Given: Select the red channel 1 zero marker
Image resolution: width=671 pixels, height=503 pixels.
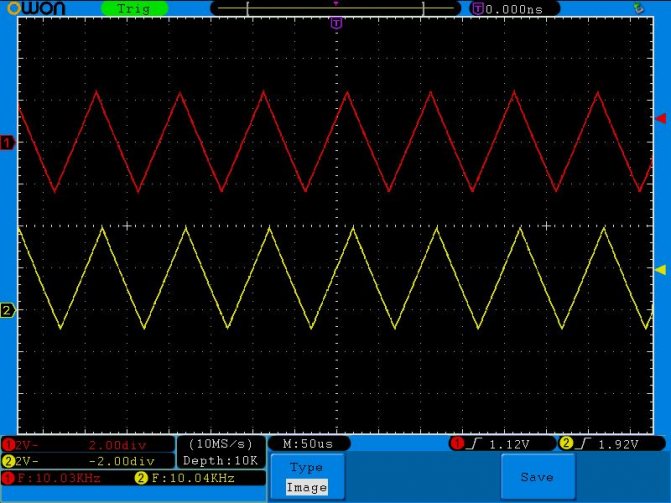Looking at the screenshot, I should [8, 142].
